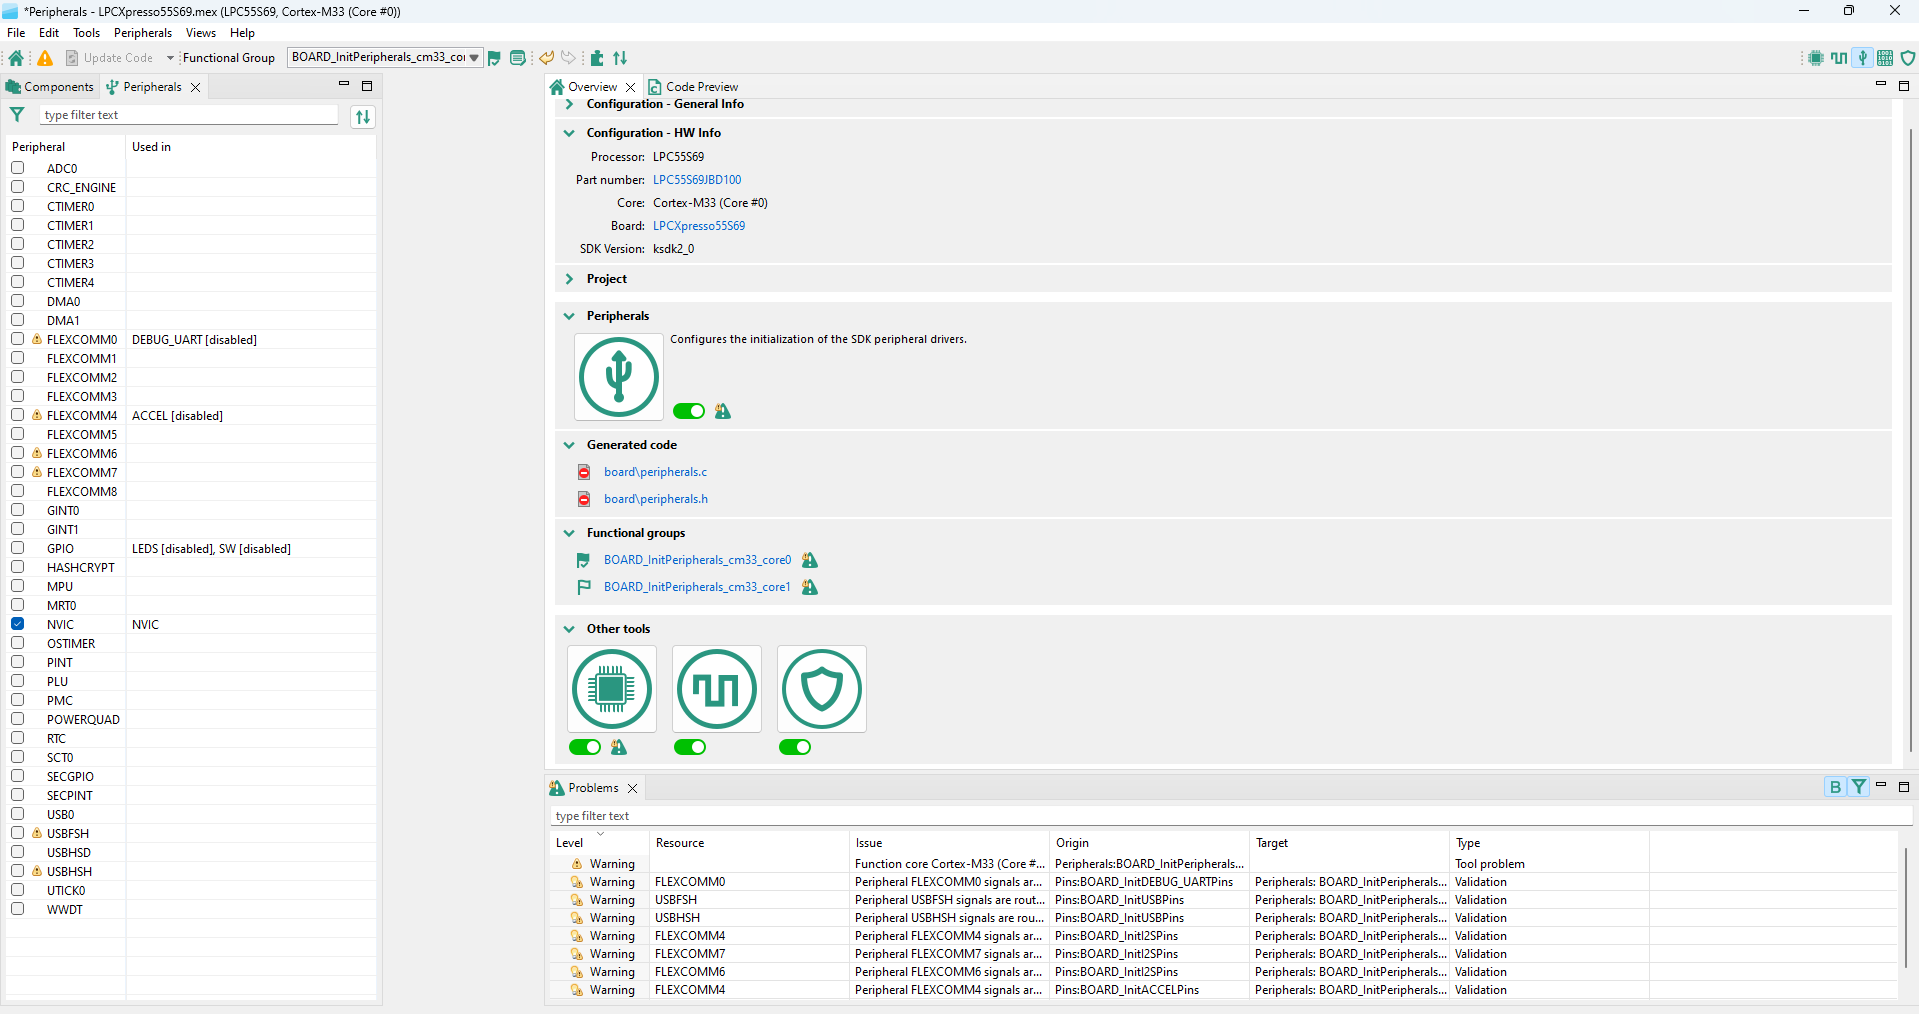Open functional group properties icon in the toolbar
The width and height of the screenshot is (1919, 1014).
(518, 58)
